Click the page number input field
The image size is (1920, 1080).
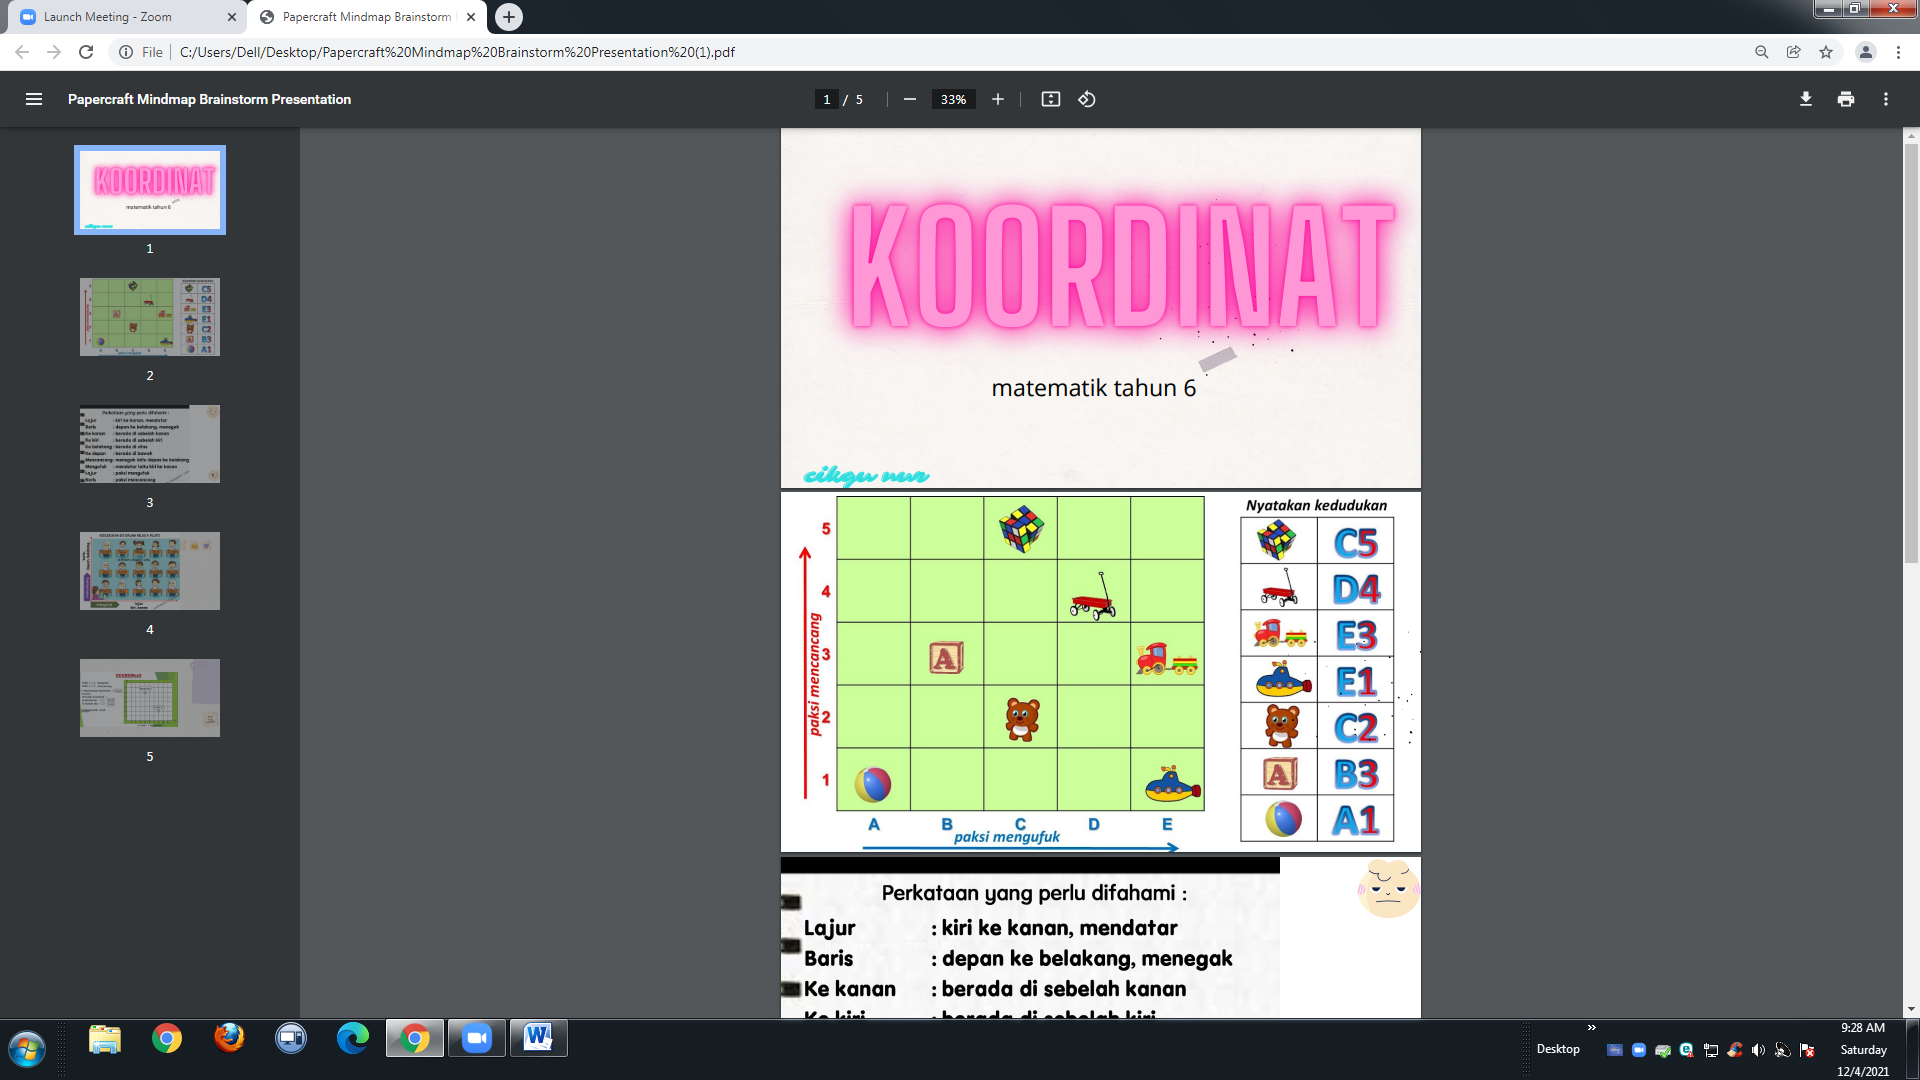[826, 99]
